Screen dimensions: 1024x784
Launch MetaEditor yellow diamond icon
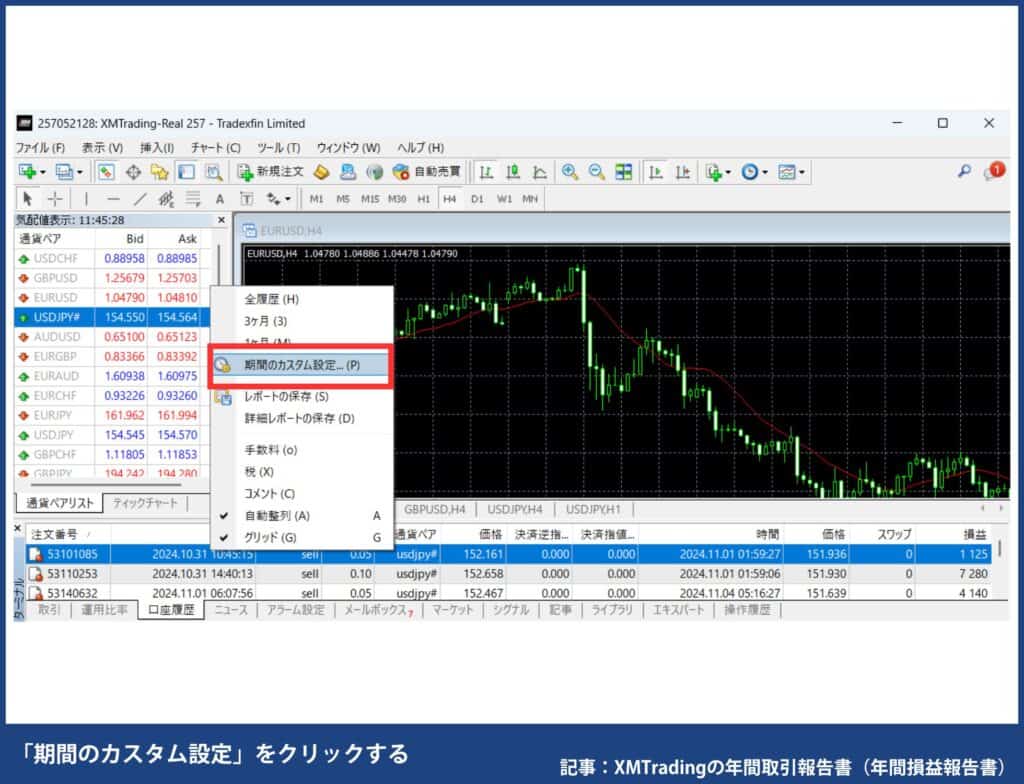tap(321, 172)
